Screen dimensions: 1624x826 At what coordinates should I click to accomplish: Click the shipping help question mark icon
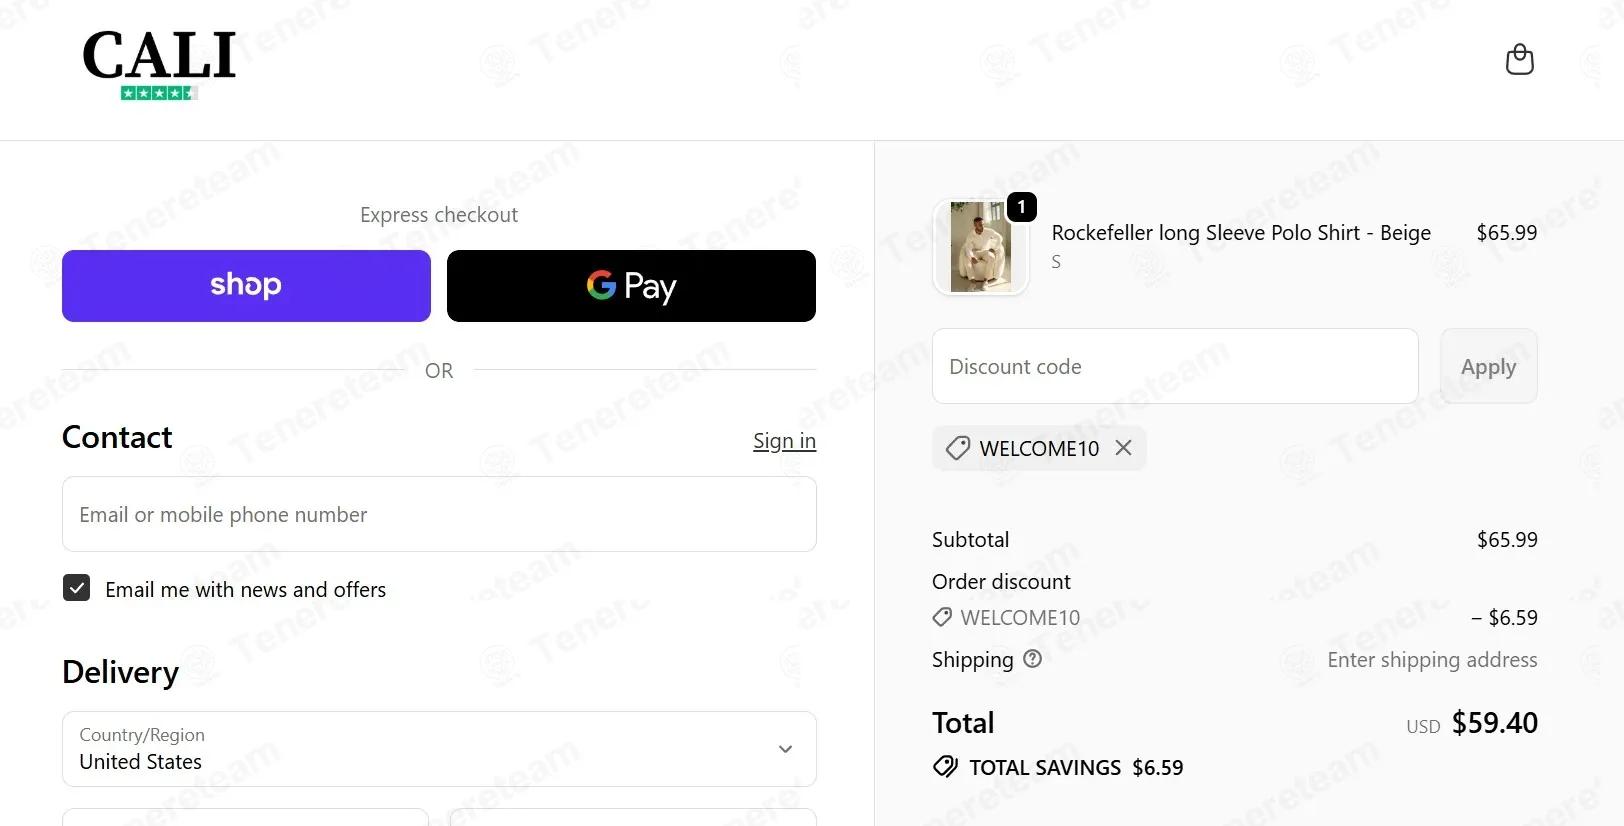(x=1033, y=659)
